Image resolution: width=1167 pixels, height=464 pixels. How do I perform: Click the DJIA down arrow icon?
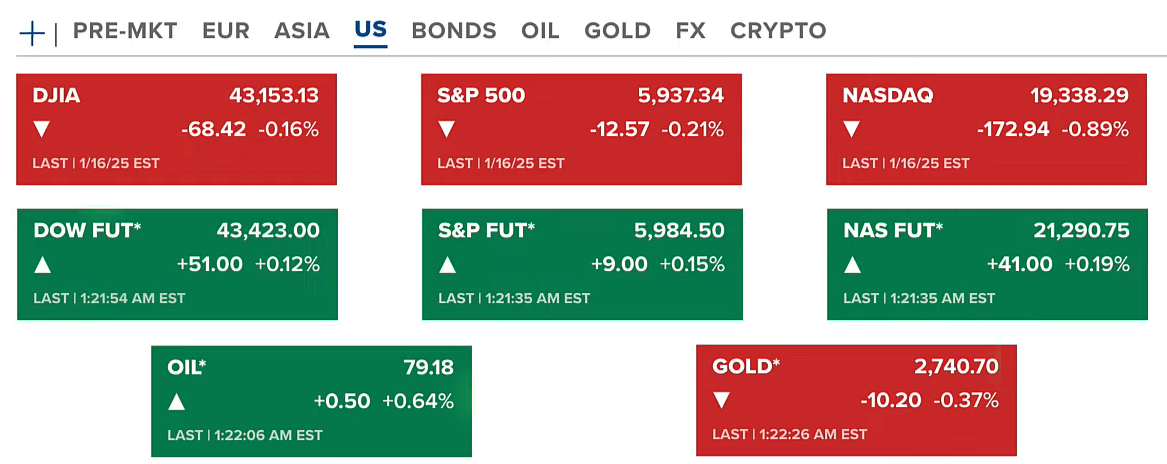pyautogui.click(x=42, y=129)
